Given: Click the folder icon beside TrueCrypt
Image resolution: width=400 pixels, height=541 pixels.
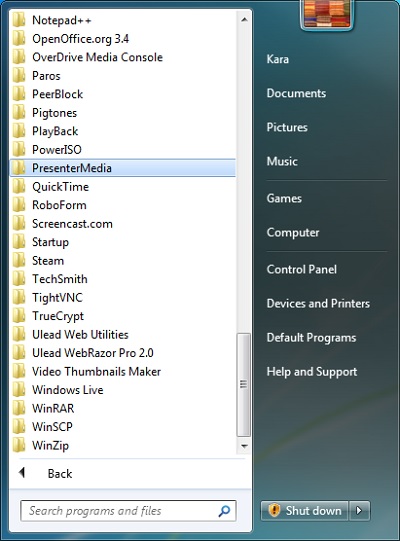Looking at the screenshot, I should click(19, 316).
